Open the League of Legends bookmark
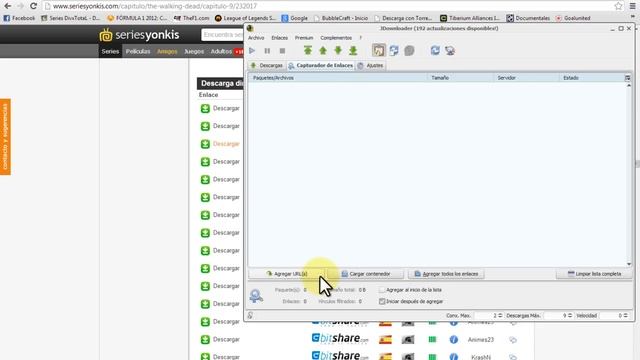The height and width of the screenshot is (360, 640). coord(245,18)
